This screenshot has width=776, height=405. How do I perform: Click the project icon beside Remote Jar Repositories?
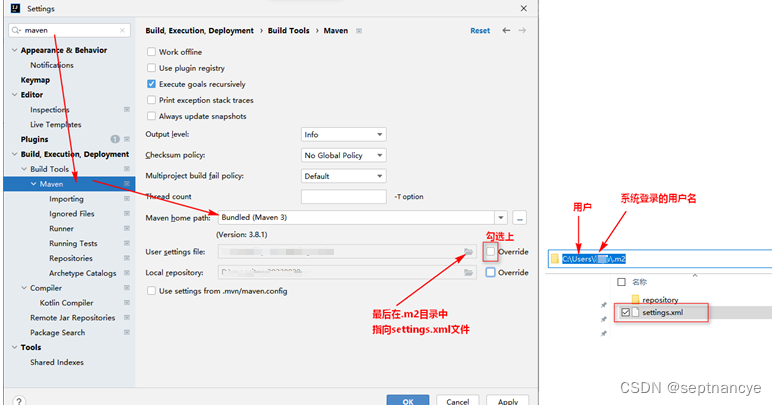pos(127,317)
